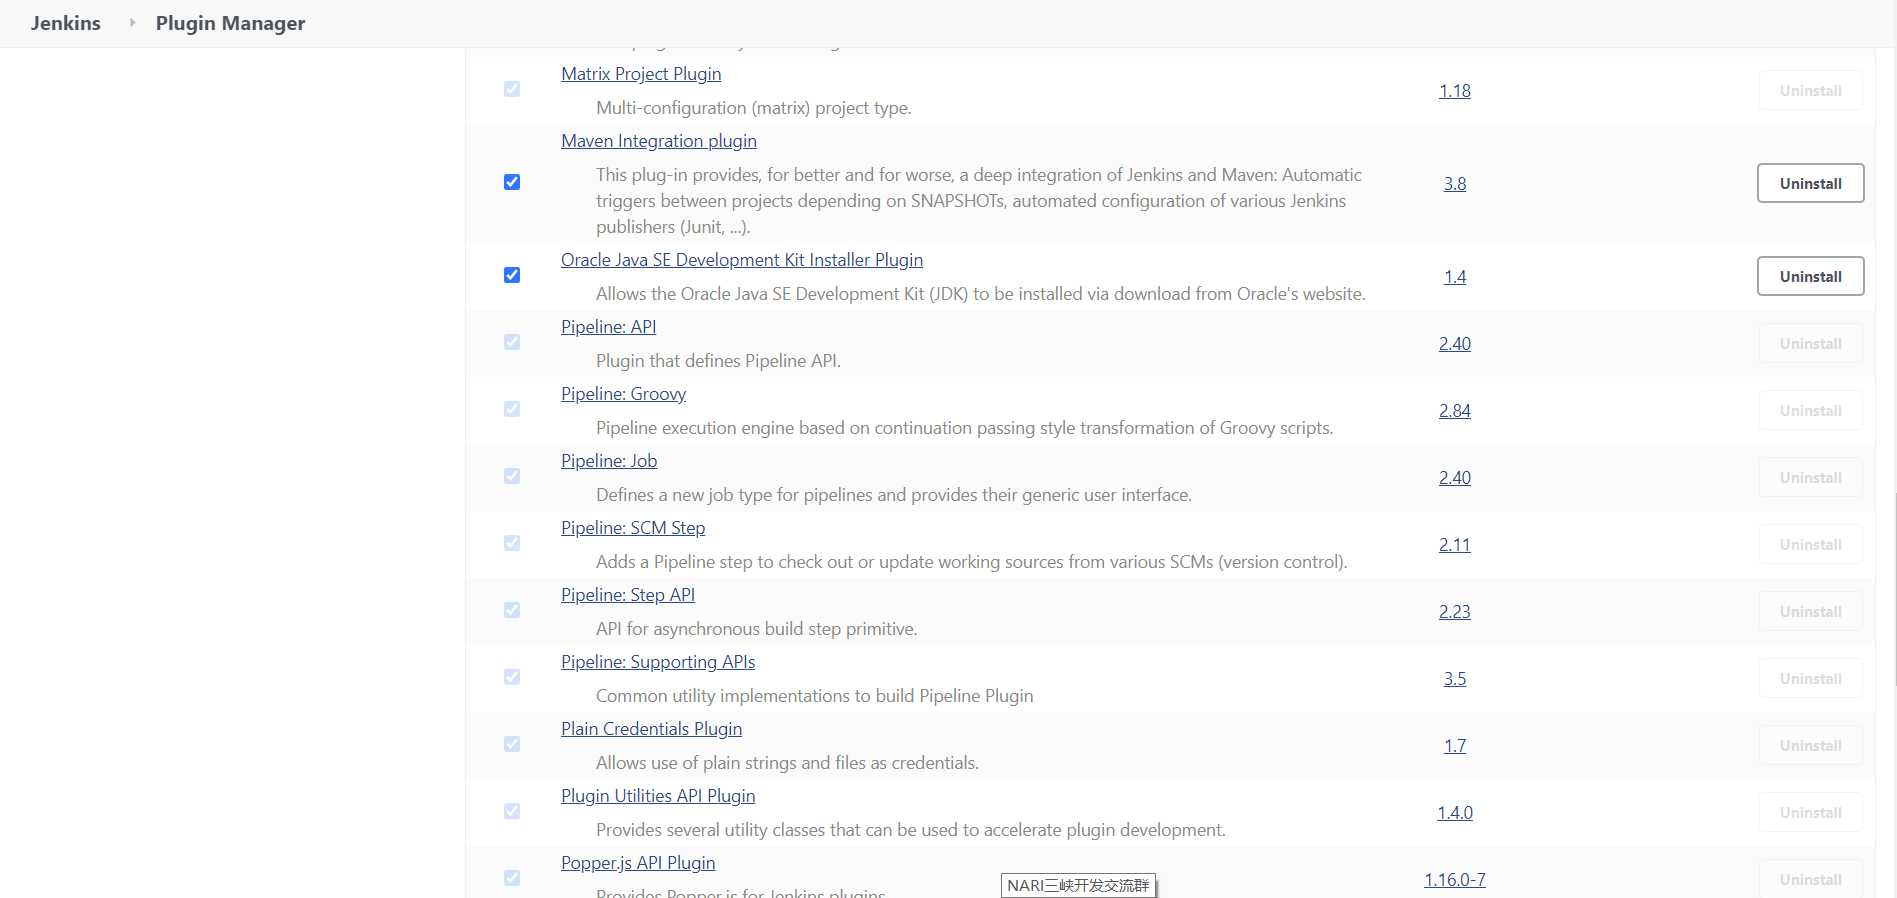
Task: Open version 1.16.0-7 of Popper.js API Plugin
Action: coord(1455,880)
